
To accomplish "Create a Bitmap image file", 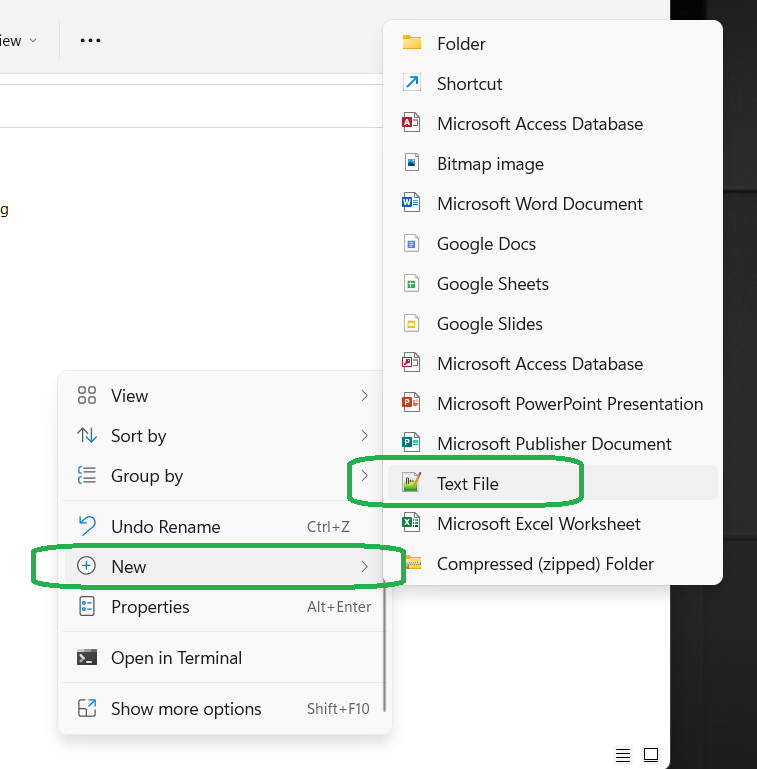I will point(553,164).
